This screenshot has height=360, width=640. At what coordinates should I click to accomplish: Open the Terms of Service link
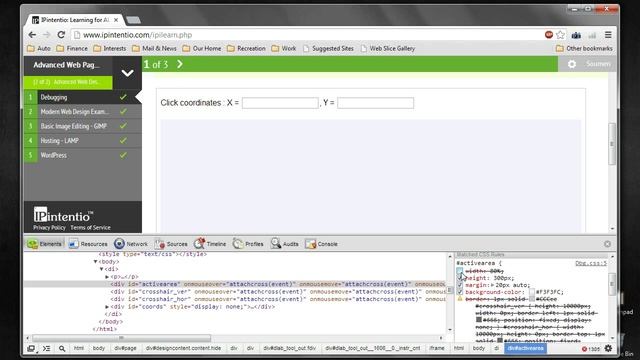click(x=90, y=228)
